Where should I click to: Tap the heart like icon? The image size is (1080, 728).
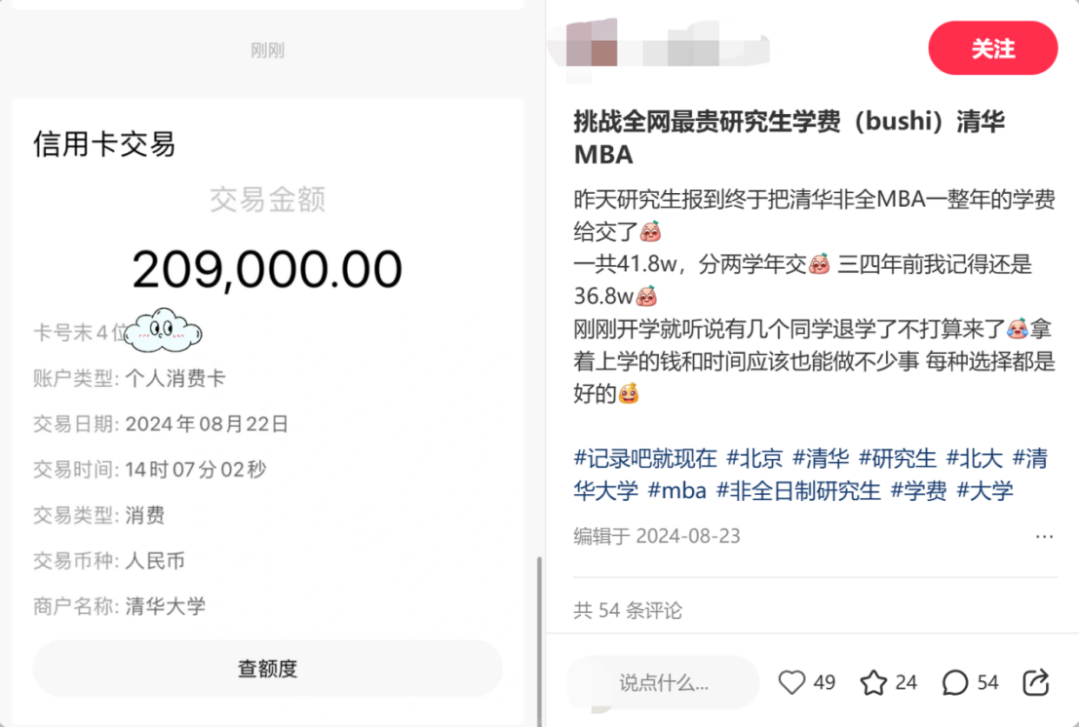791,683
